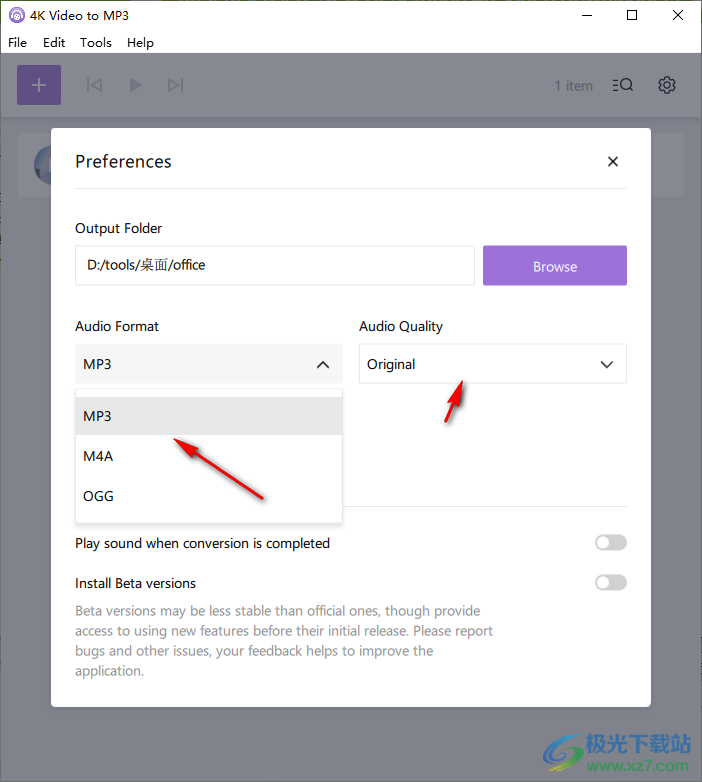Click the Browse button
The width and height of the screenshot is (702, 782).
[555, 265]
